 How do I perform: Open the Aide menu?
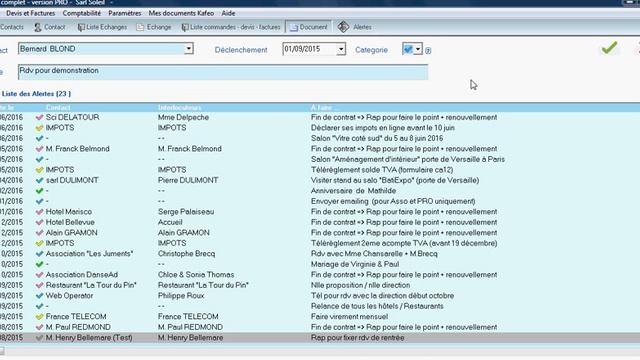tap(228, 13)
